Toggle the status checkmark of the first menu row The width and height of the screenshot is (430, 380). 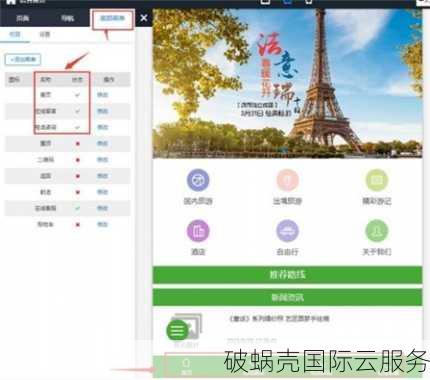77,95
